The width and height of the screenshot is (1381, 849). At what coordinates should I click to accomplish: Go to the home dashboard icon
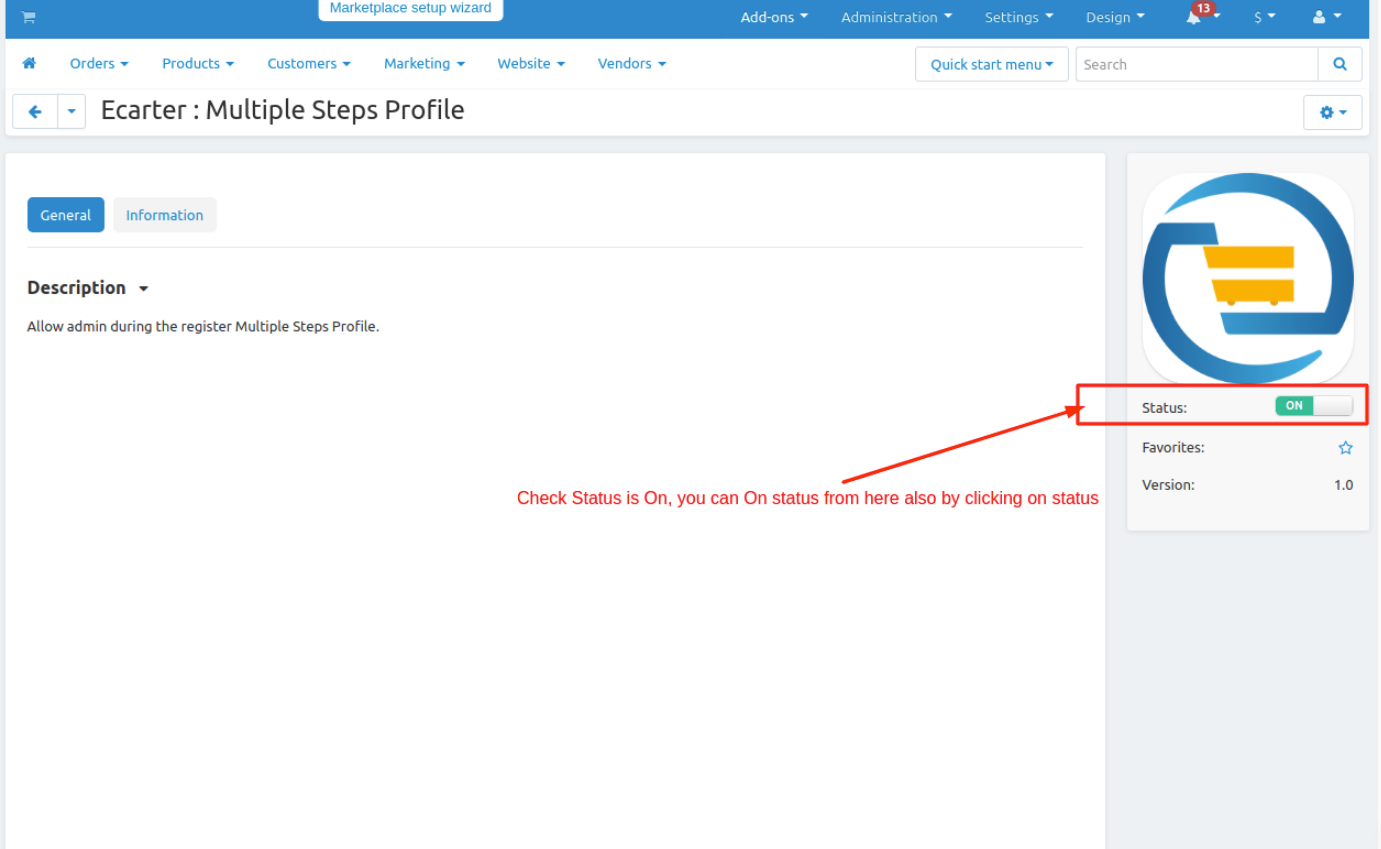[x=29, y=63]
